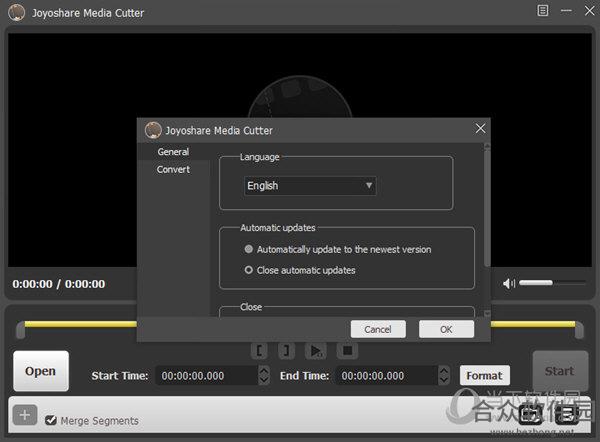The height and width of the screenshot is (442, 600).
Task: Toggle the Merge Segments checkbox
Action: tap(51, 420)
